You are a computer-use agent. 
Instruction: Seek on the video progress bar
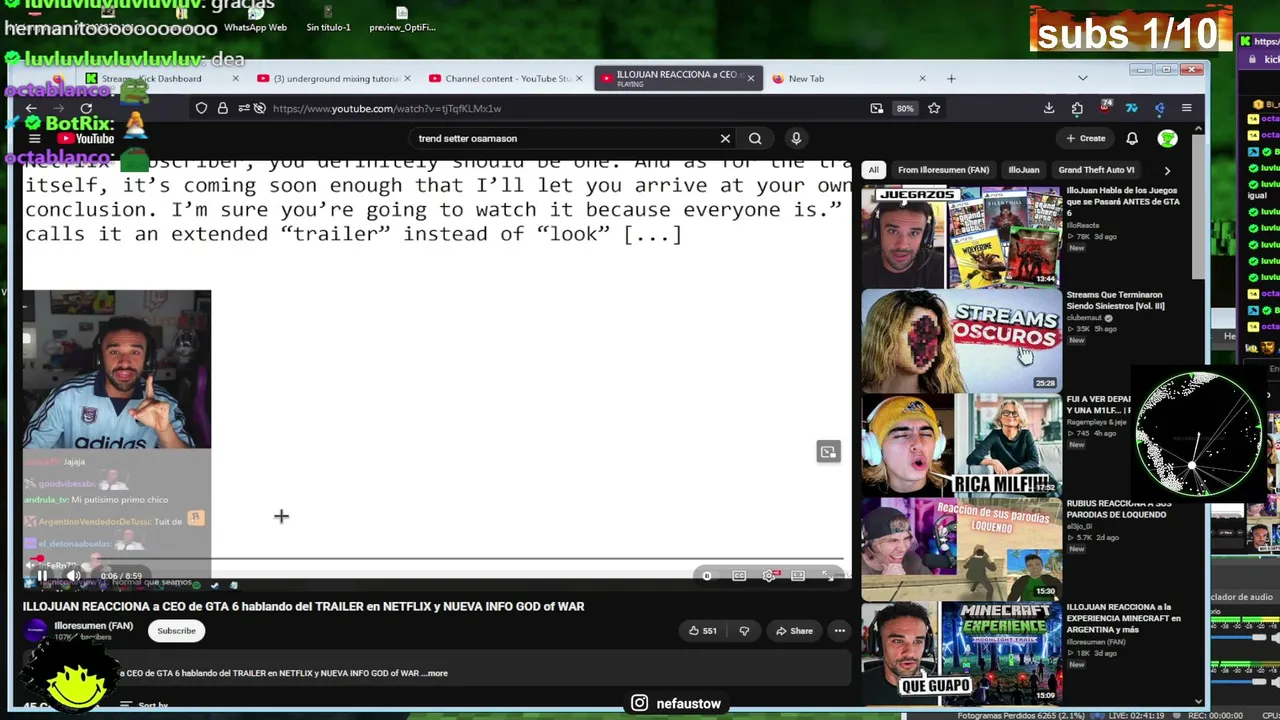pos(436,559)
